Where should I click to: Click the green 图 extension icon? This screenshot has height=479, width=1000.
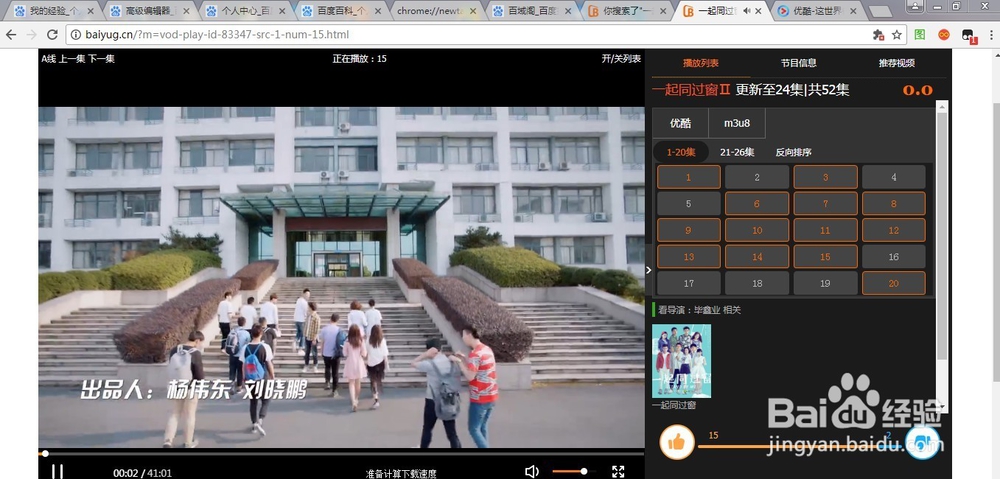[x=920, y=34]
